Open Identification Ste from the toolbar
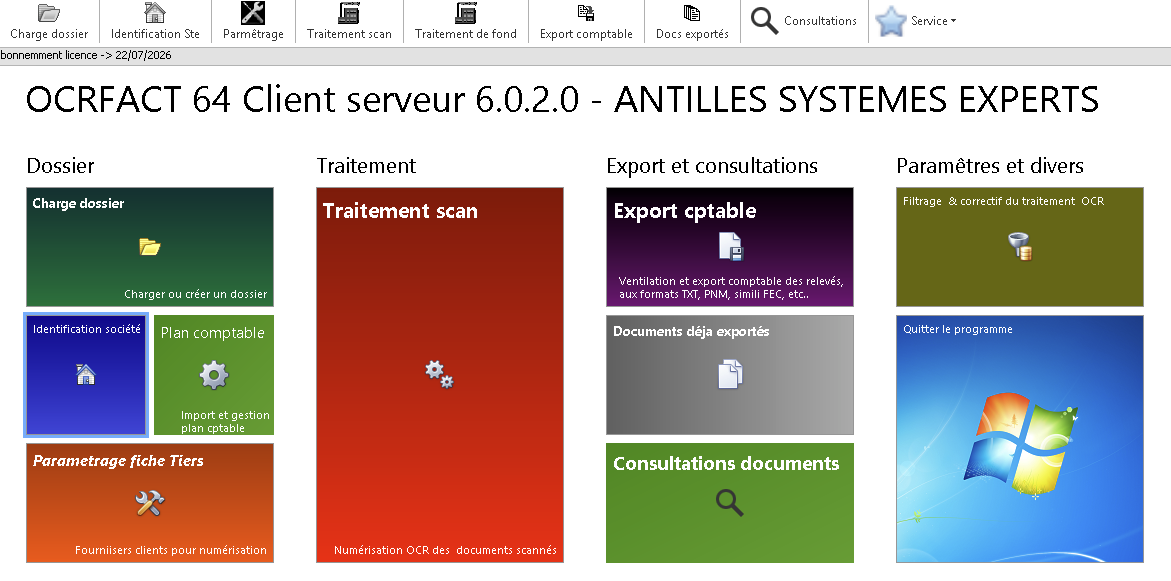Viewport: 1171px width, 581px height. click(155, 14)
